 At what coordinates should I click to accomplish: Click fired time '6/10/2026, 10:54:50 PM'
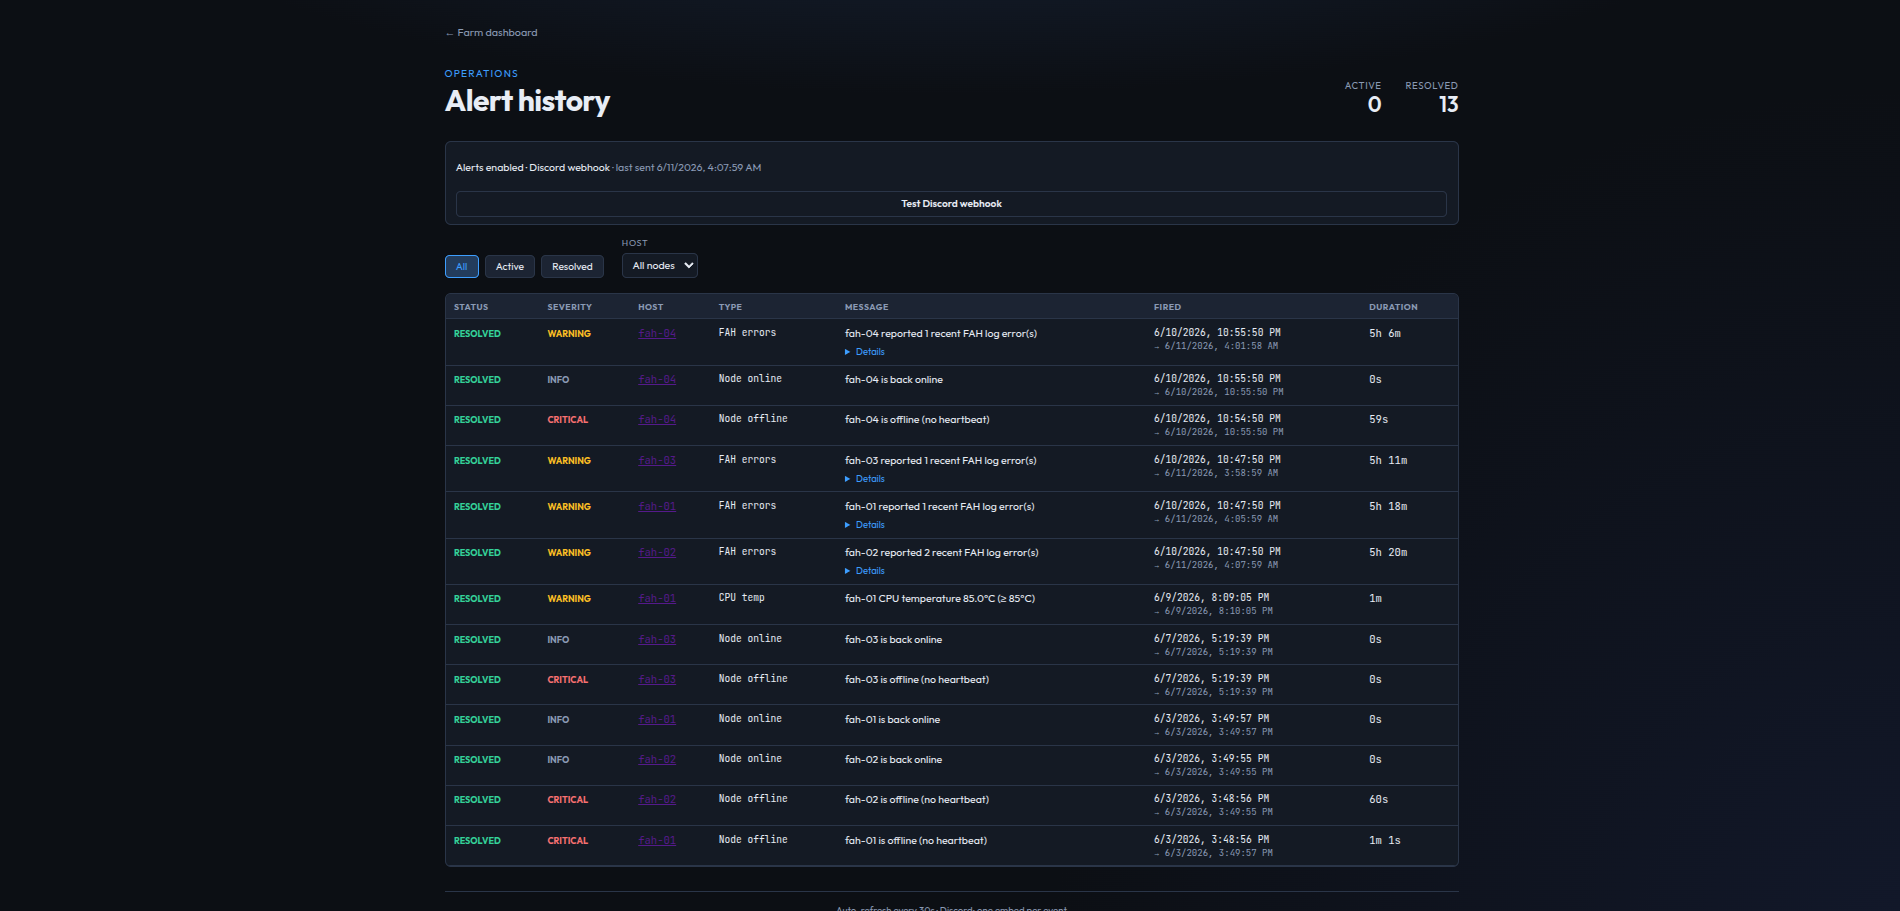(x=1217, y=419)
